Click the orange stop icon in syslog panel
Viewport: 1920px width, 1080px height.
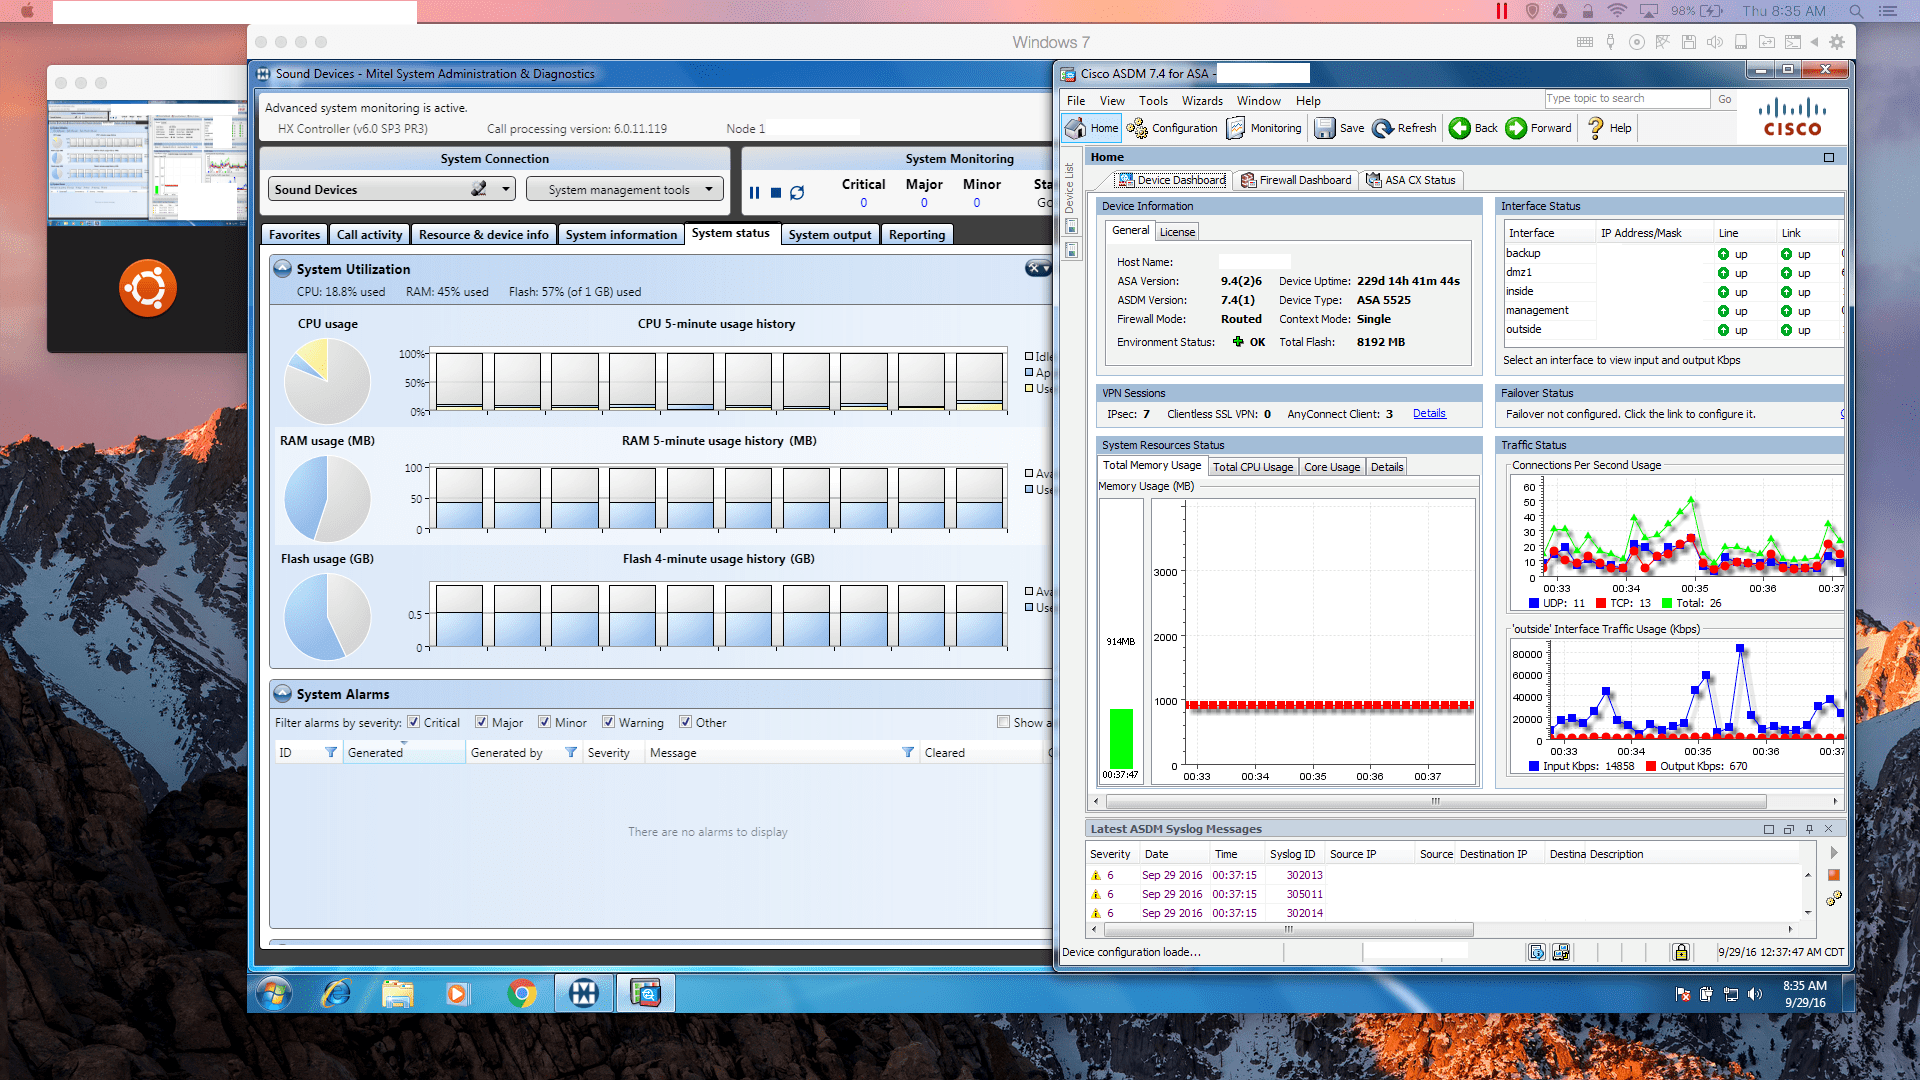pyautogui.click(x=1834, y=875)
